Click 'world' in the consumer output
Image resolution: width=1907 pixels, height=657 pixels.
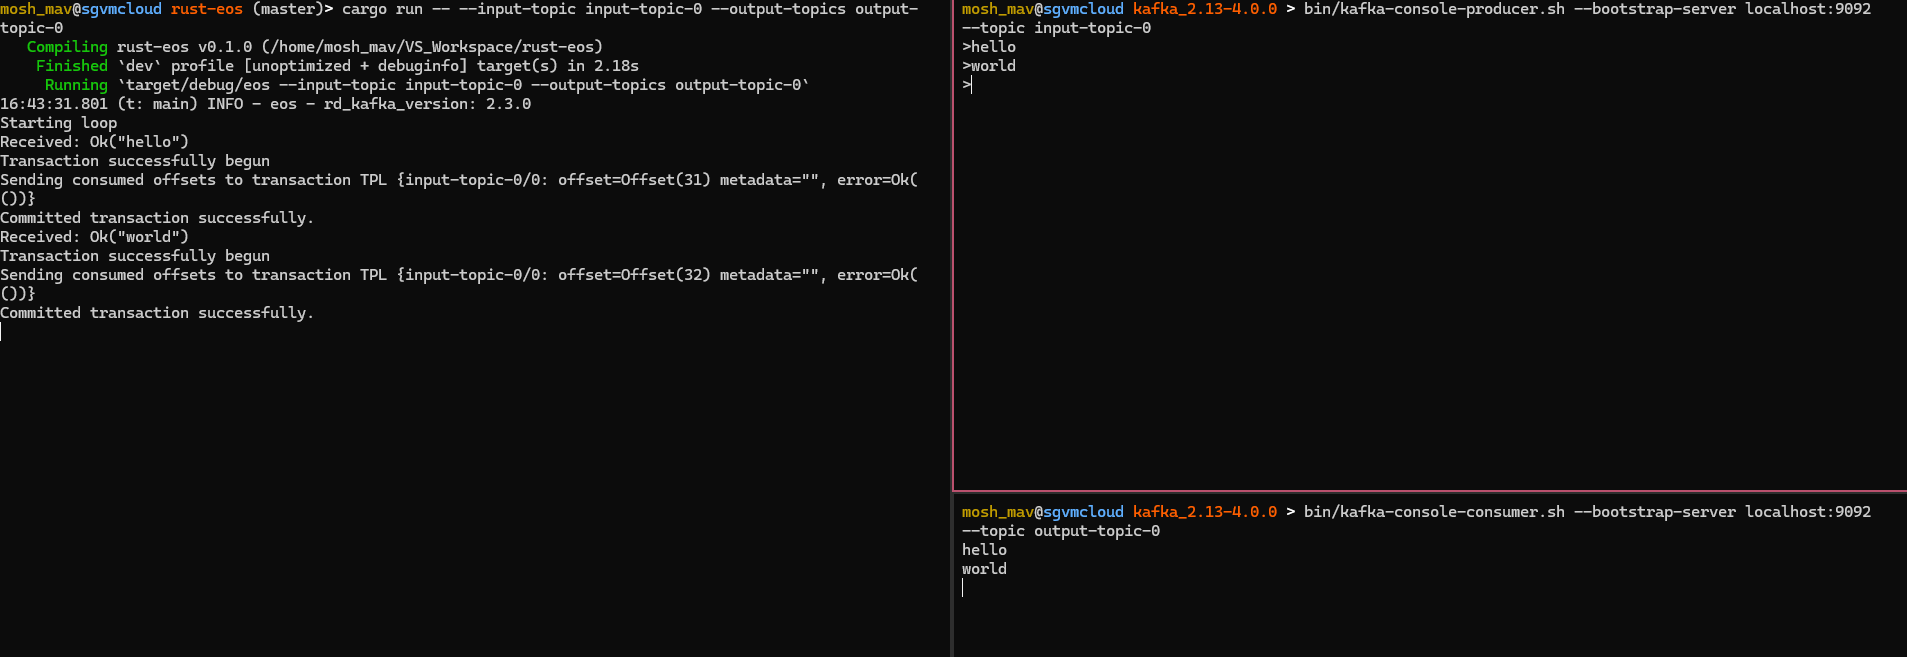[984, 569]
